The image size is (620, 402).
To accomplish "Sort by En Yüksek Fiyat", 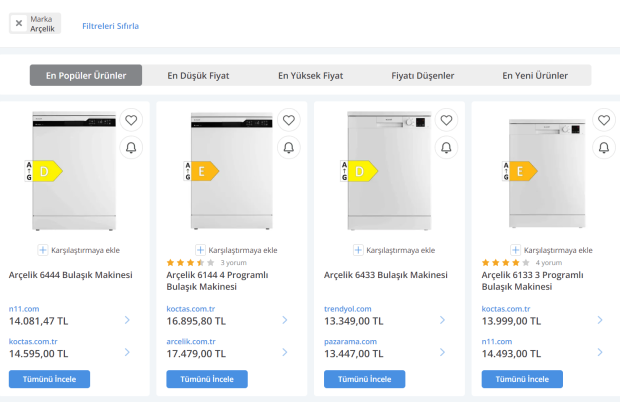I will click(x=310, y=75).
